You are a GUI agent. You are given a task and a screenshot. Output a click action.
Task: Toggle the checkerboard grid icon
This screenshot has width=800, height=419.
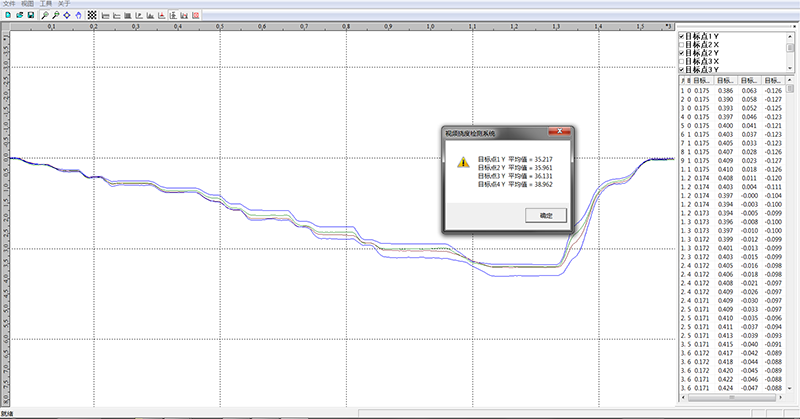92,15
